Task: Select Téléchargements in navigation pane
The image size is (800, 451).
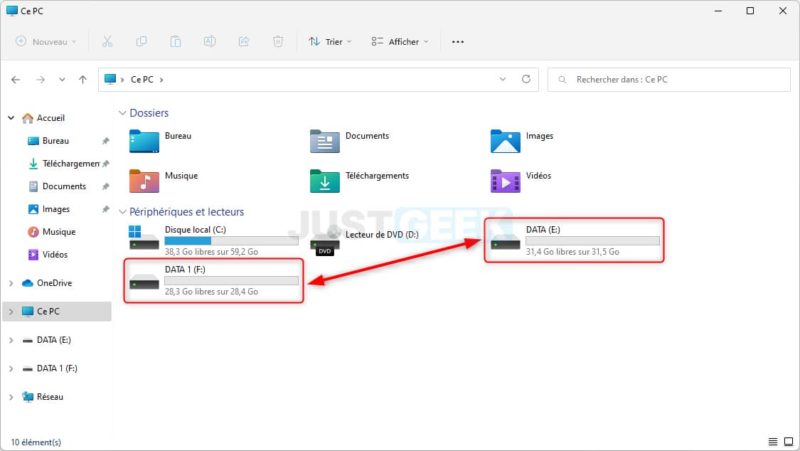Action: tap(70, 163)
